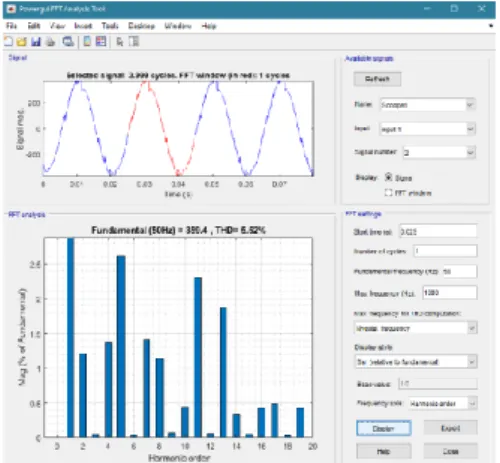The width and height of the screenshot is (500, 463).
Task: Click the Display button
Action: (383, 428)
